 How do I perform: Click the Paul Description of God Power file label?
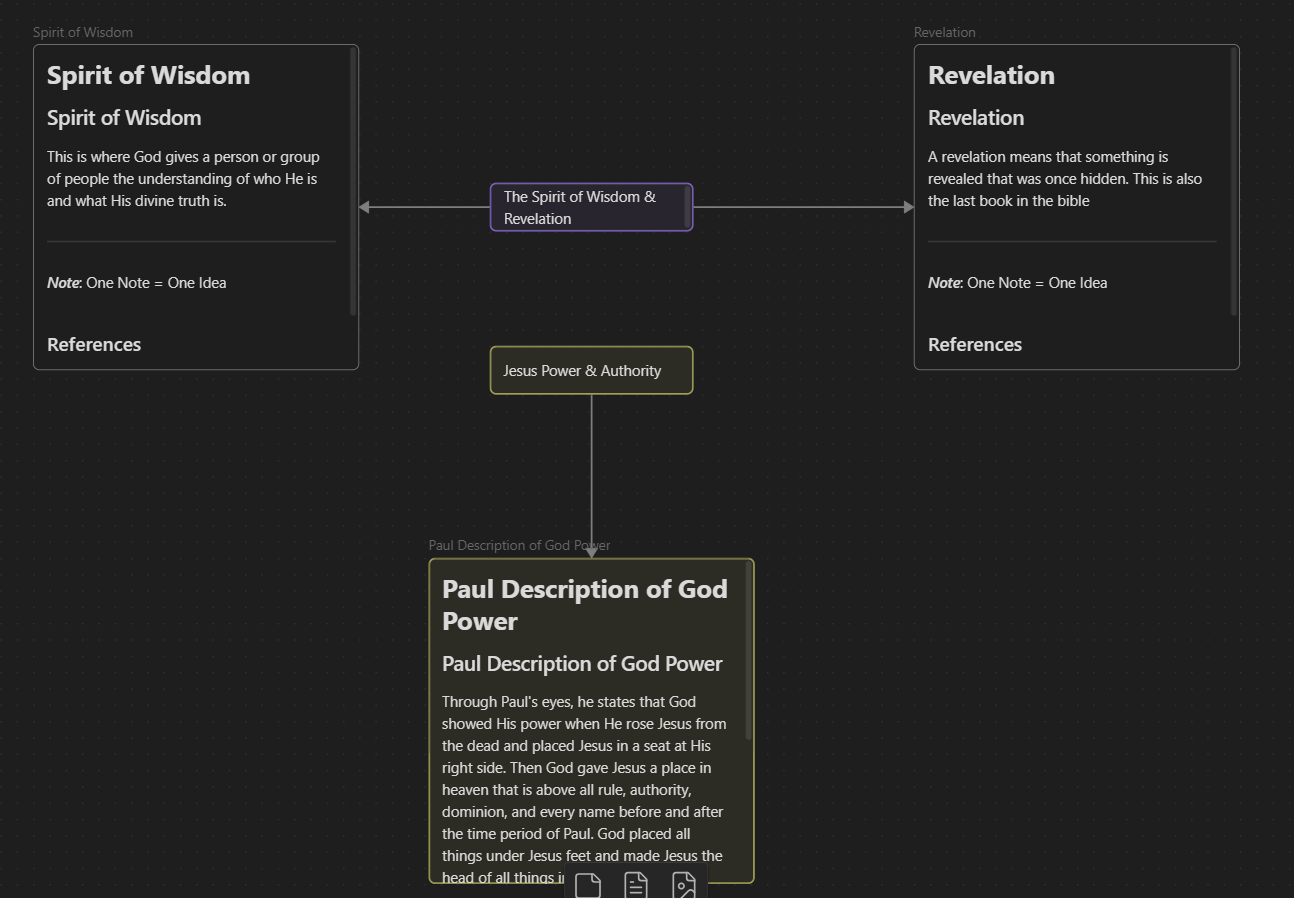point(519,545)
